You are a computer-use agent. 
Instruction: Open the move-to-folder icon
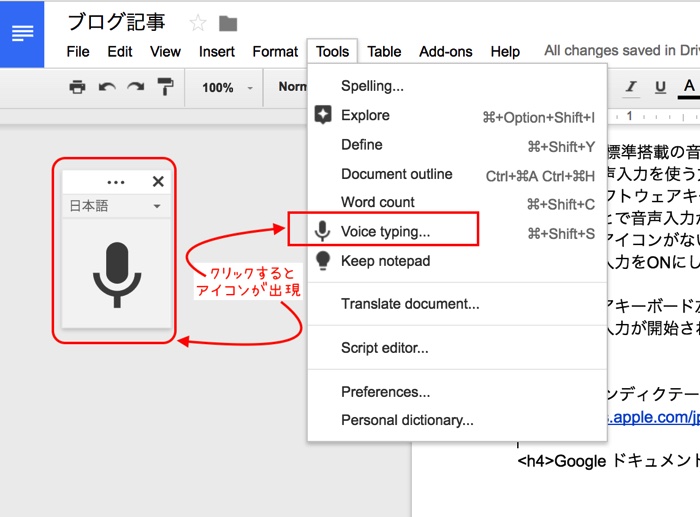pyautogui.click(x=228, y=23)
